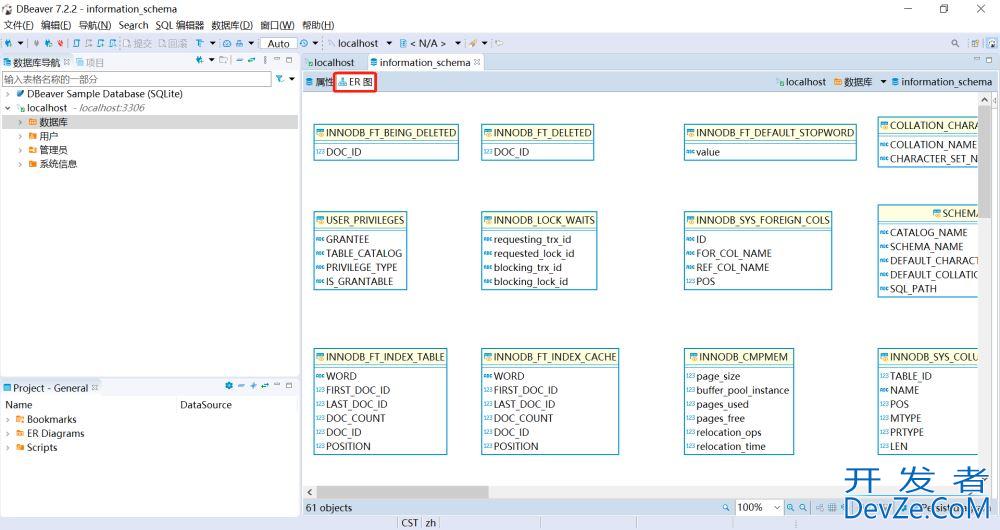Viewport: 1000px width, 530px height.
Task: Click the information_schema breadcrumb link
Action: pyautogui.click(x=946, y=82)
